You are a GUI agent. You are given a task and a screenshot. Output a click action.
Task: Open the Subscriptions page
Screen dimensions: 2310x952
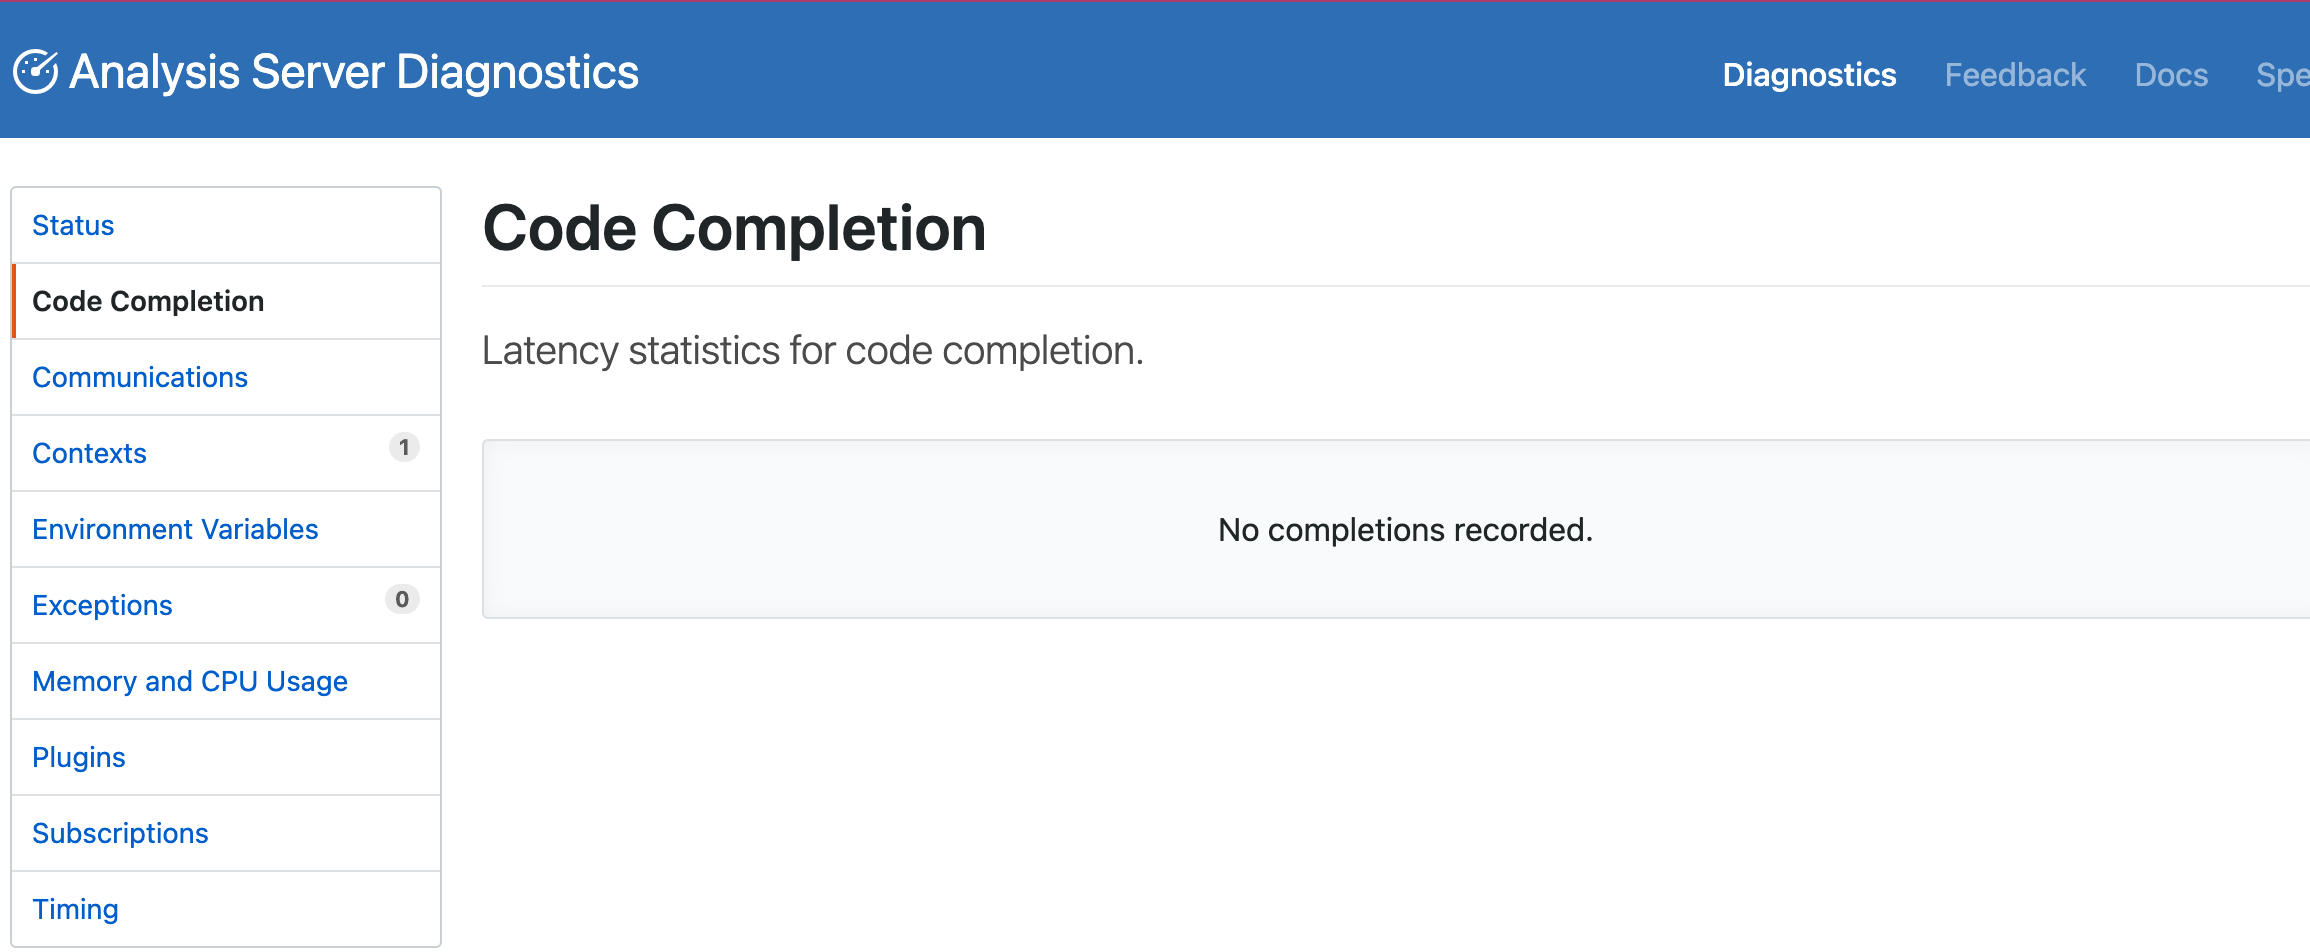point(120,833)
